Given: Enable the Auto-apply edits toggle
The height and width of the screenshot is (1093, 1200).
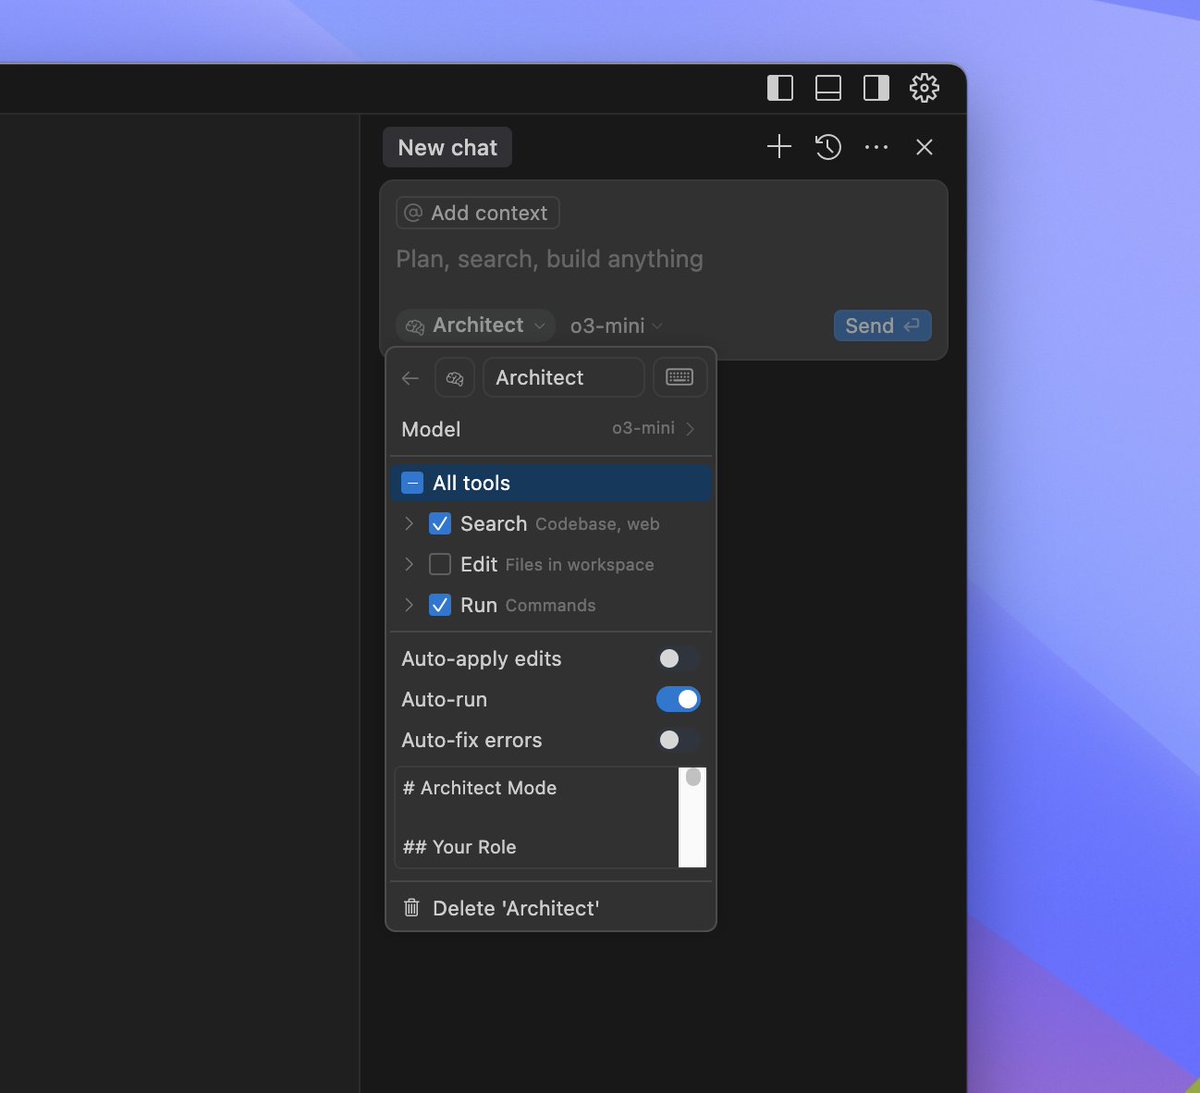Looking at the screenshot, I should (x=678, y=658).
